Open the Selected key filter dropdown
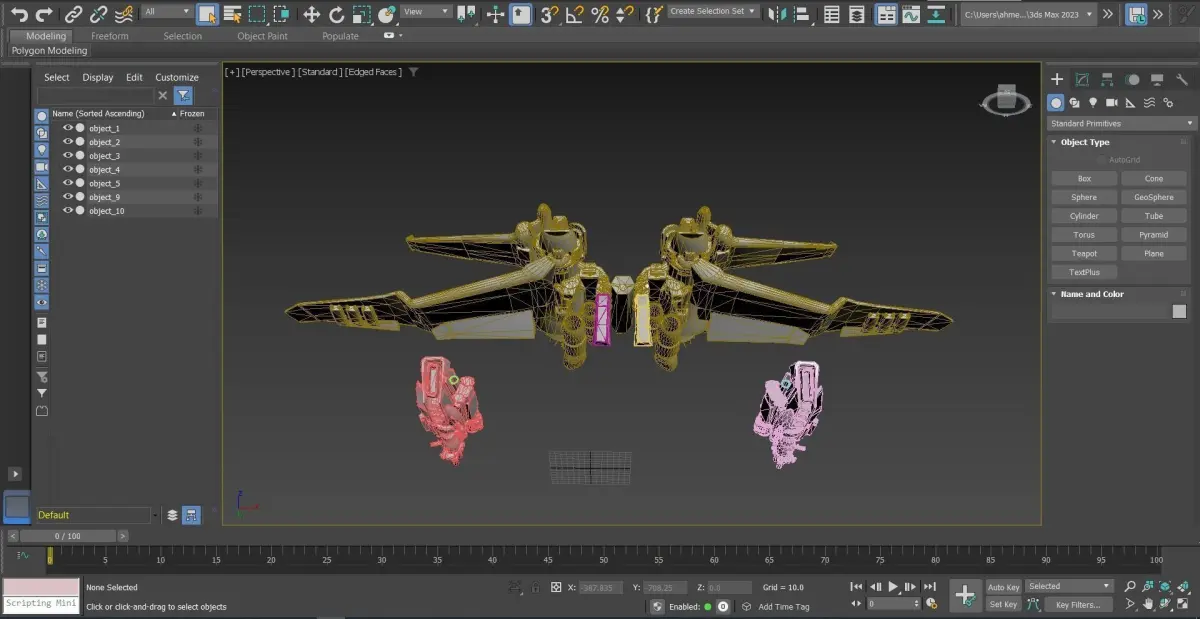Screen dimensions: 1200x619 [1068, 586]
